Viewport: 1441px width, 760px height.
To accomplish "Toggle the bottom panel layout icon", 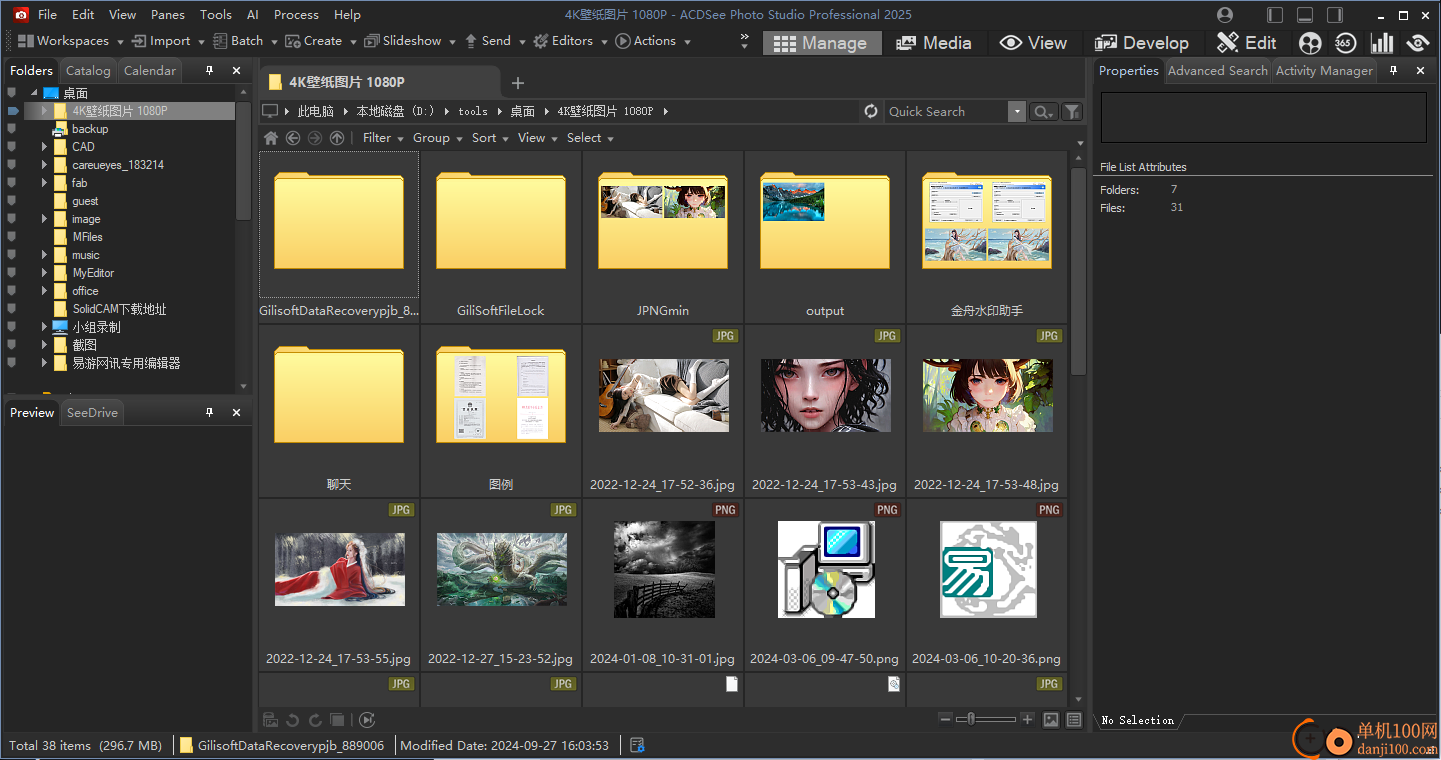I will 1305,15.
